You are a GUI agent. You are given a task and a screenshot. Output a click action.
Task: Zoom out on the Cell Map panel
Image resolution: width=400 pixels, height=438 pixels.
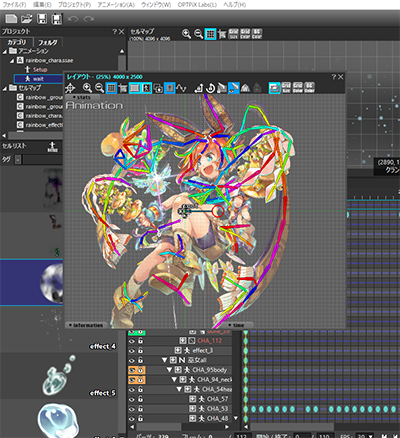pyautogui.click(x=199, y=34)
